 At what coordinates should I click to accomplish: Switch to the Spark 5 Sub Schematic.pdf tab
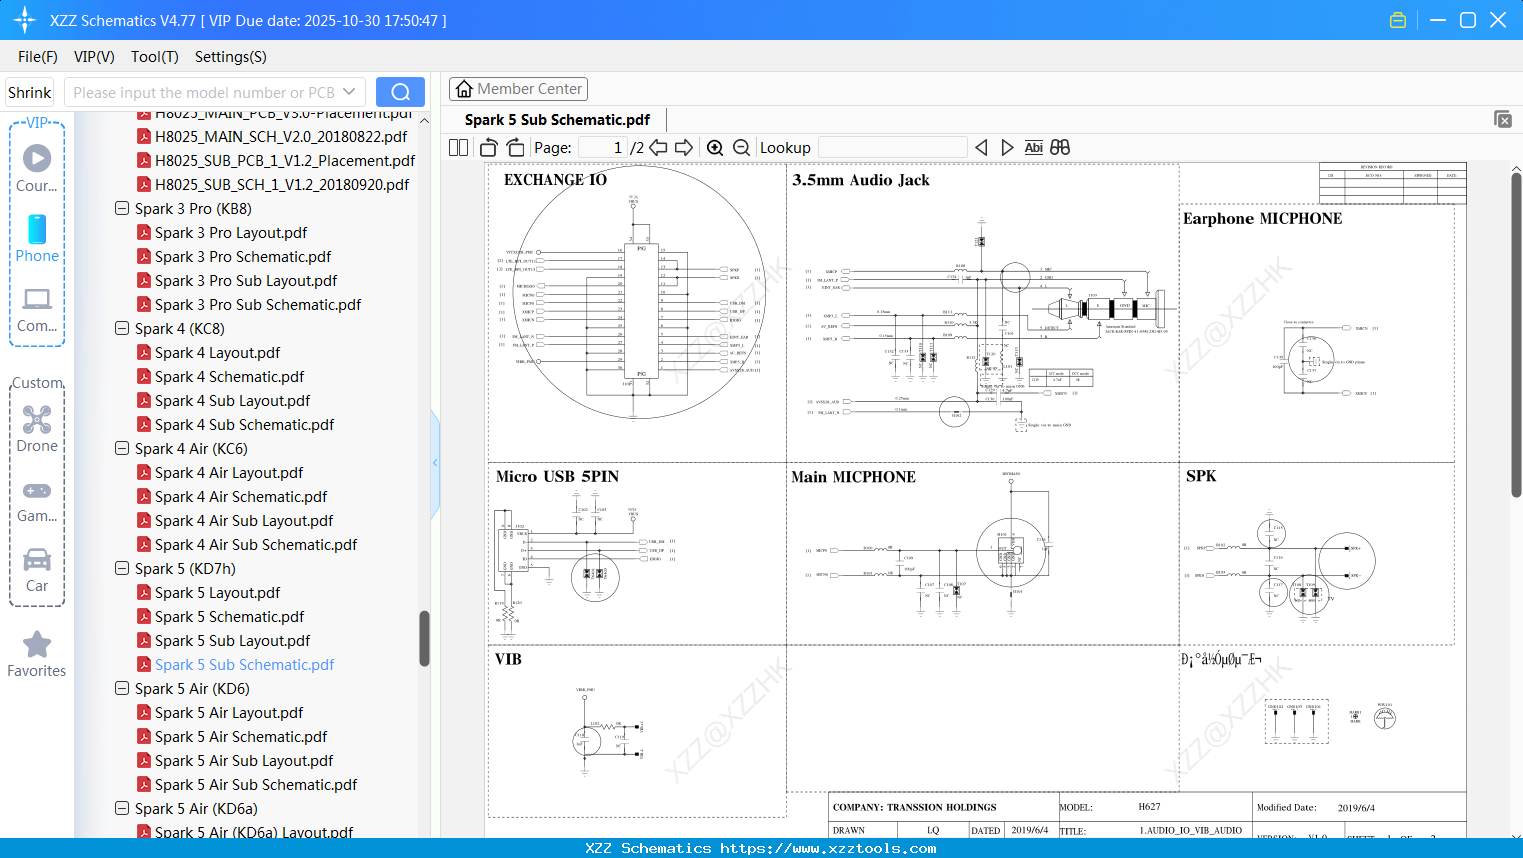(x=556, y=119)
